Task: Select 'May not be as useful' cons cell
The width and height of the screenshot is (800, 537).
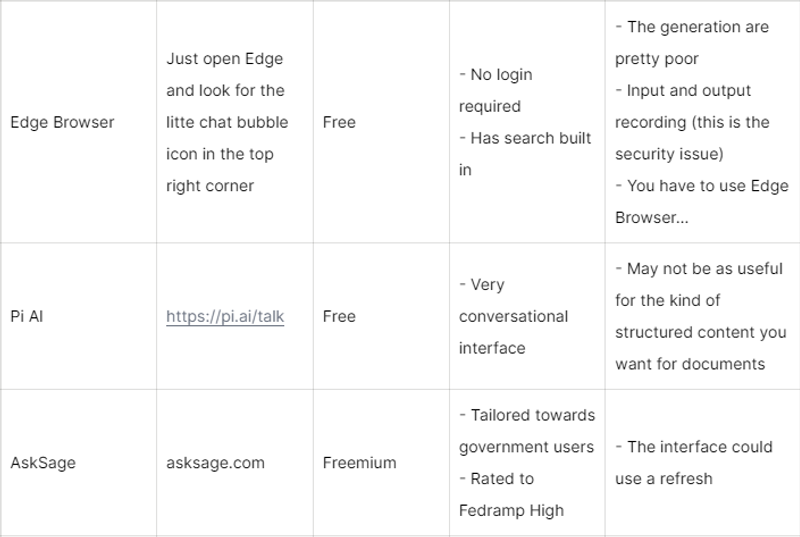Action: [x=701, y=316]
